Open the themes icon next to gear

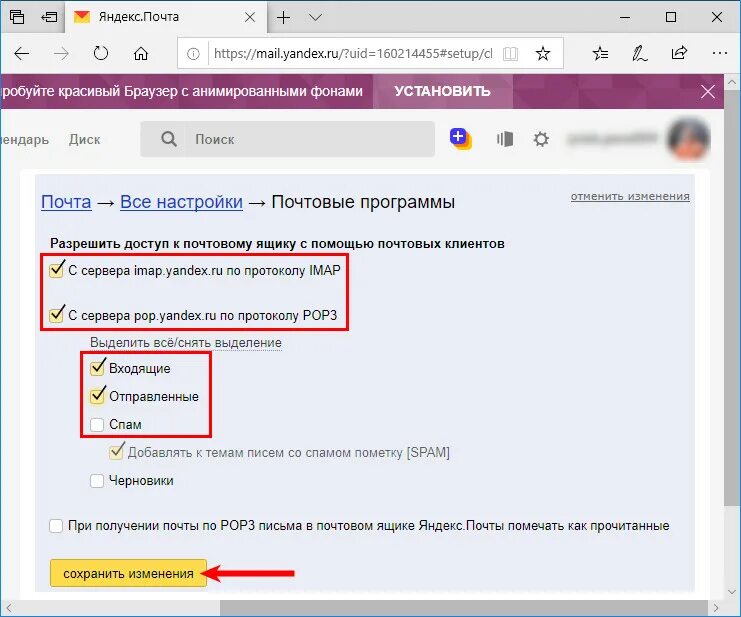tap(505, 139)
